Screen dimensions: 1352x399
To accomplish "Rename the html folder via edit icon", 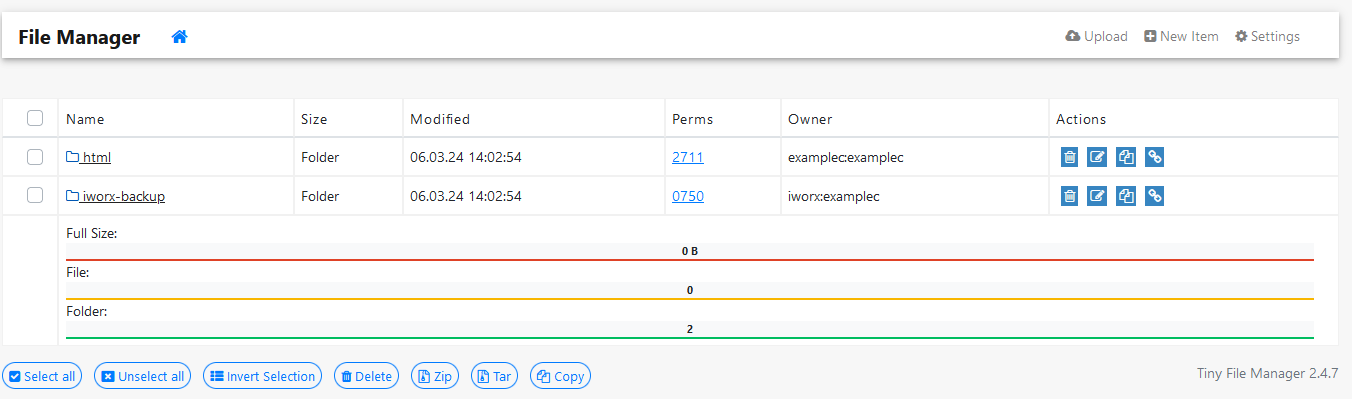I will tap(1098, 157).
